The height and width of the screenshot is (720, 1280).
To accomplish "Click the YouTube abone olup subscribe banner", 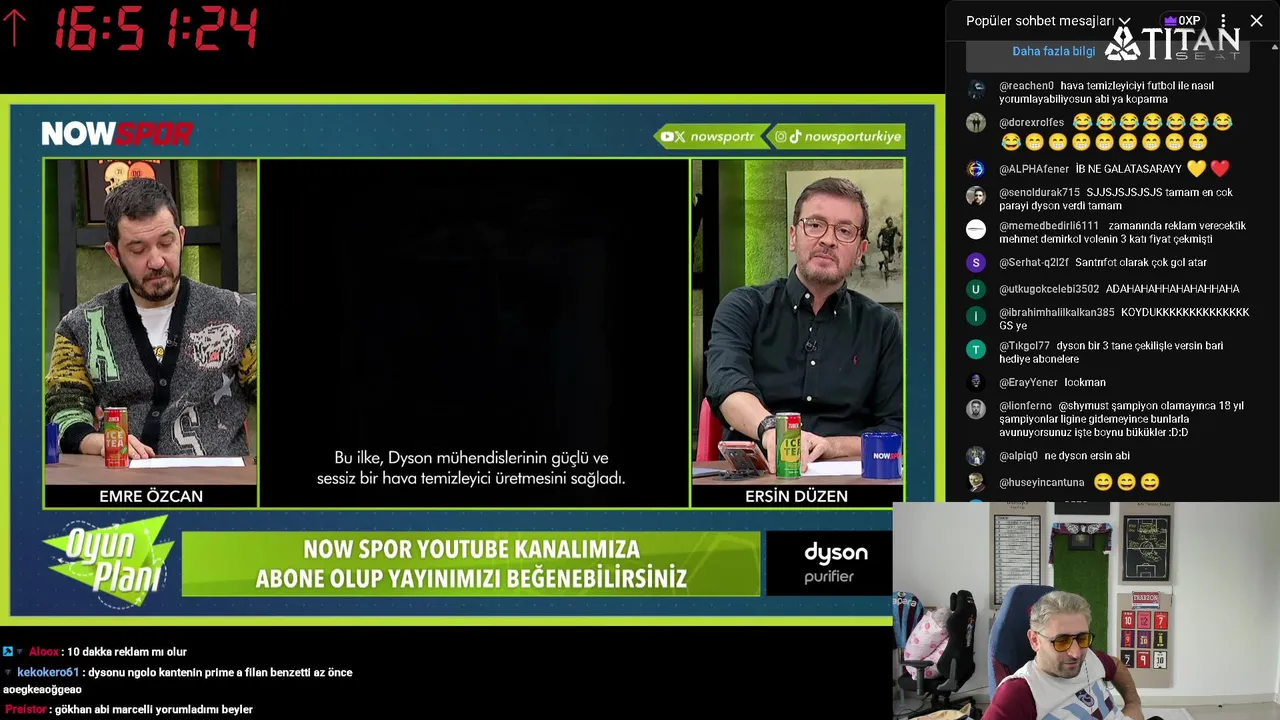I will pyautogui.click(x=470, y=563).
